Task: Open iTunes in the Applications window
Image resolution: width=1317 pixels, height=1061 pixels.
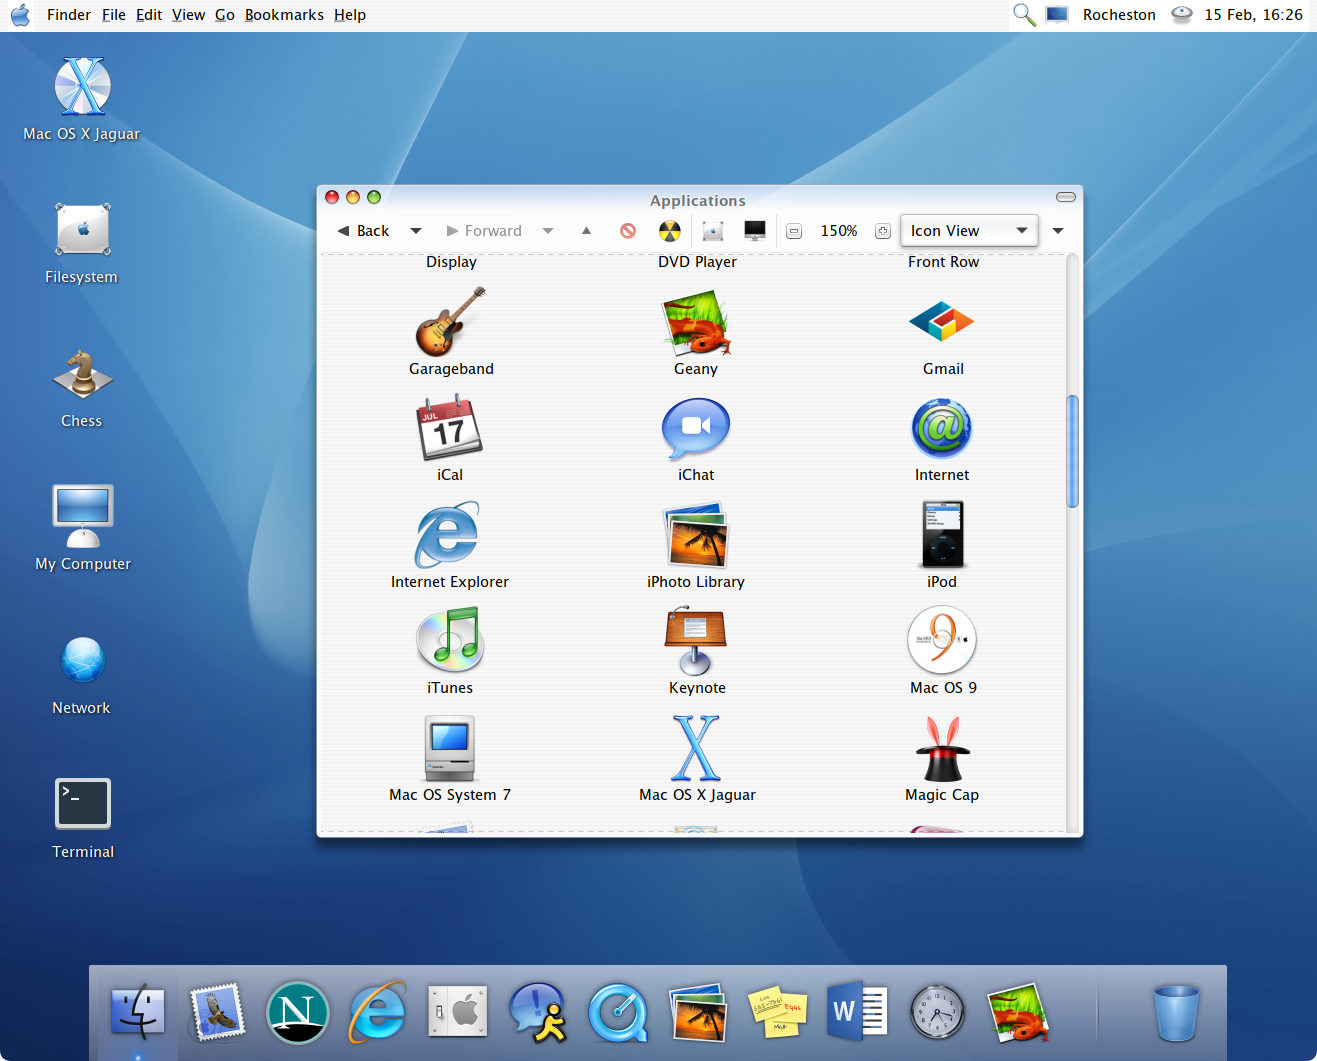Action: [x=450, y=641]
